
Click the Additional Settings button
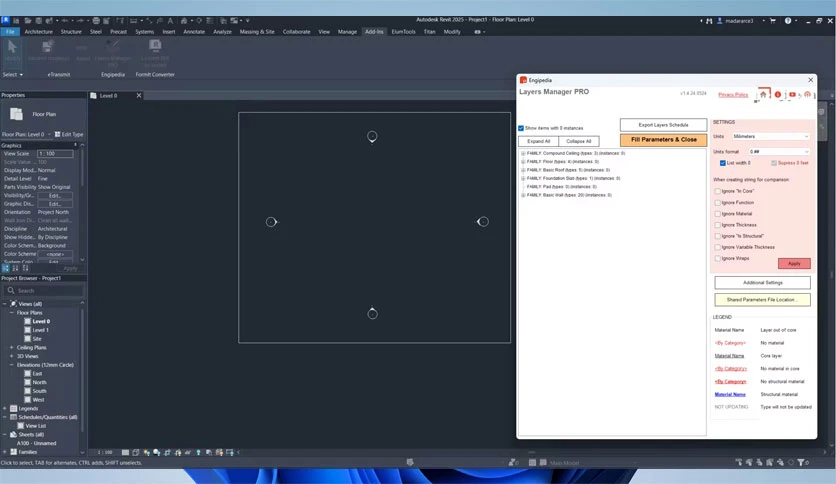tap(762, 283)
